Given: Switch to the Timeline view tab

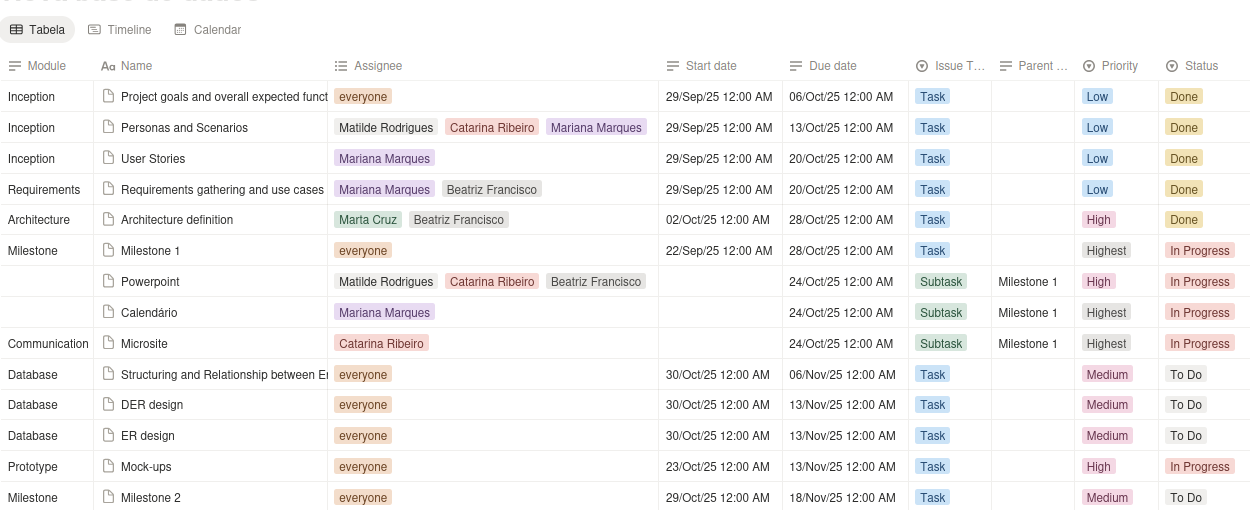Looking at the screenshot, I should pos(119,30).
